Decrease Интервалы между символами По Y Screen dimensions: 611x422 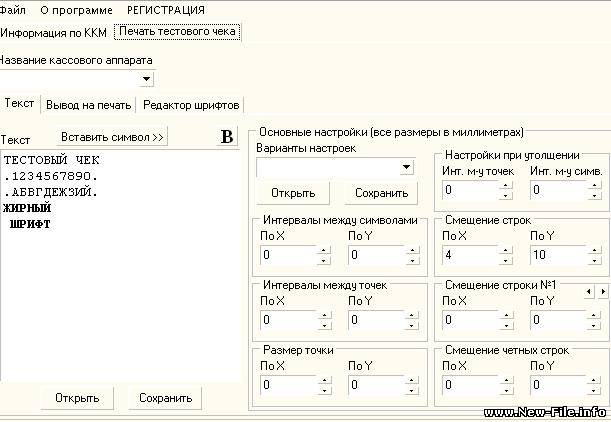pos(412,260)
